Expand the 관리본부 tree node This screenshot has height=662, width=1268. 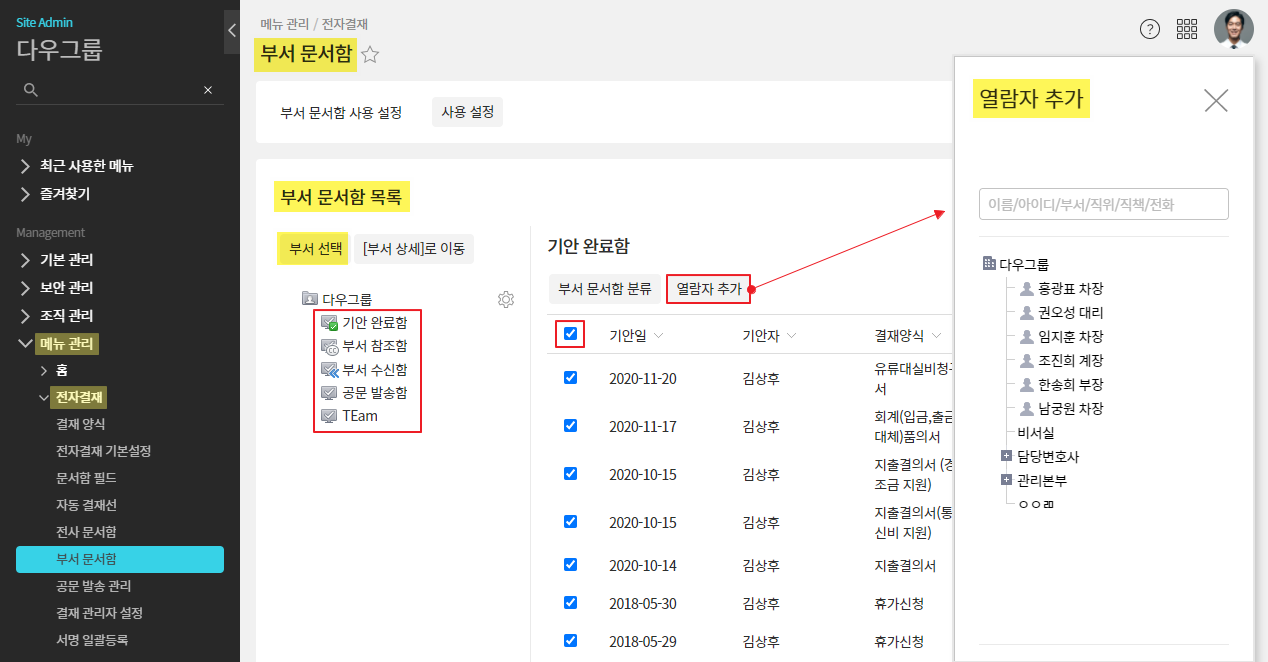(1006, 480)
